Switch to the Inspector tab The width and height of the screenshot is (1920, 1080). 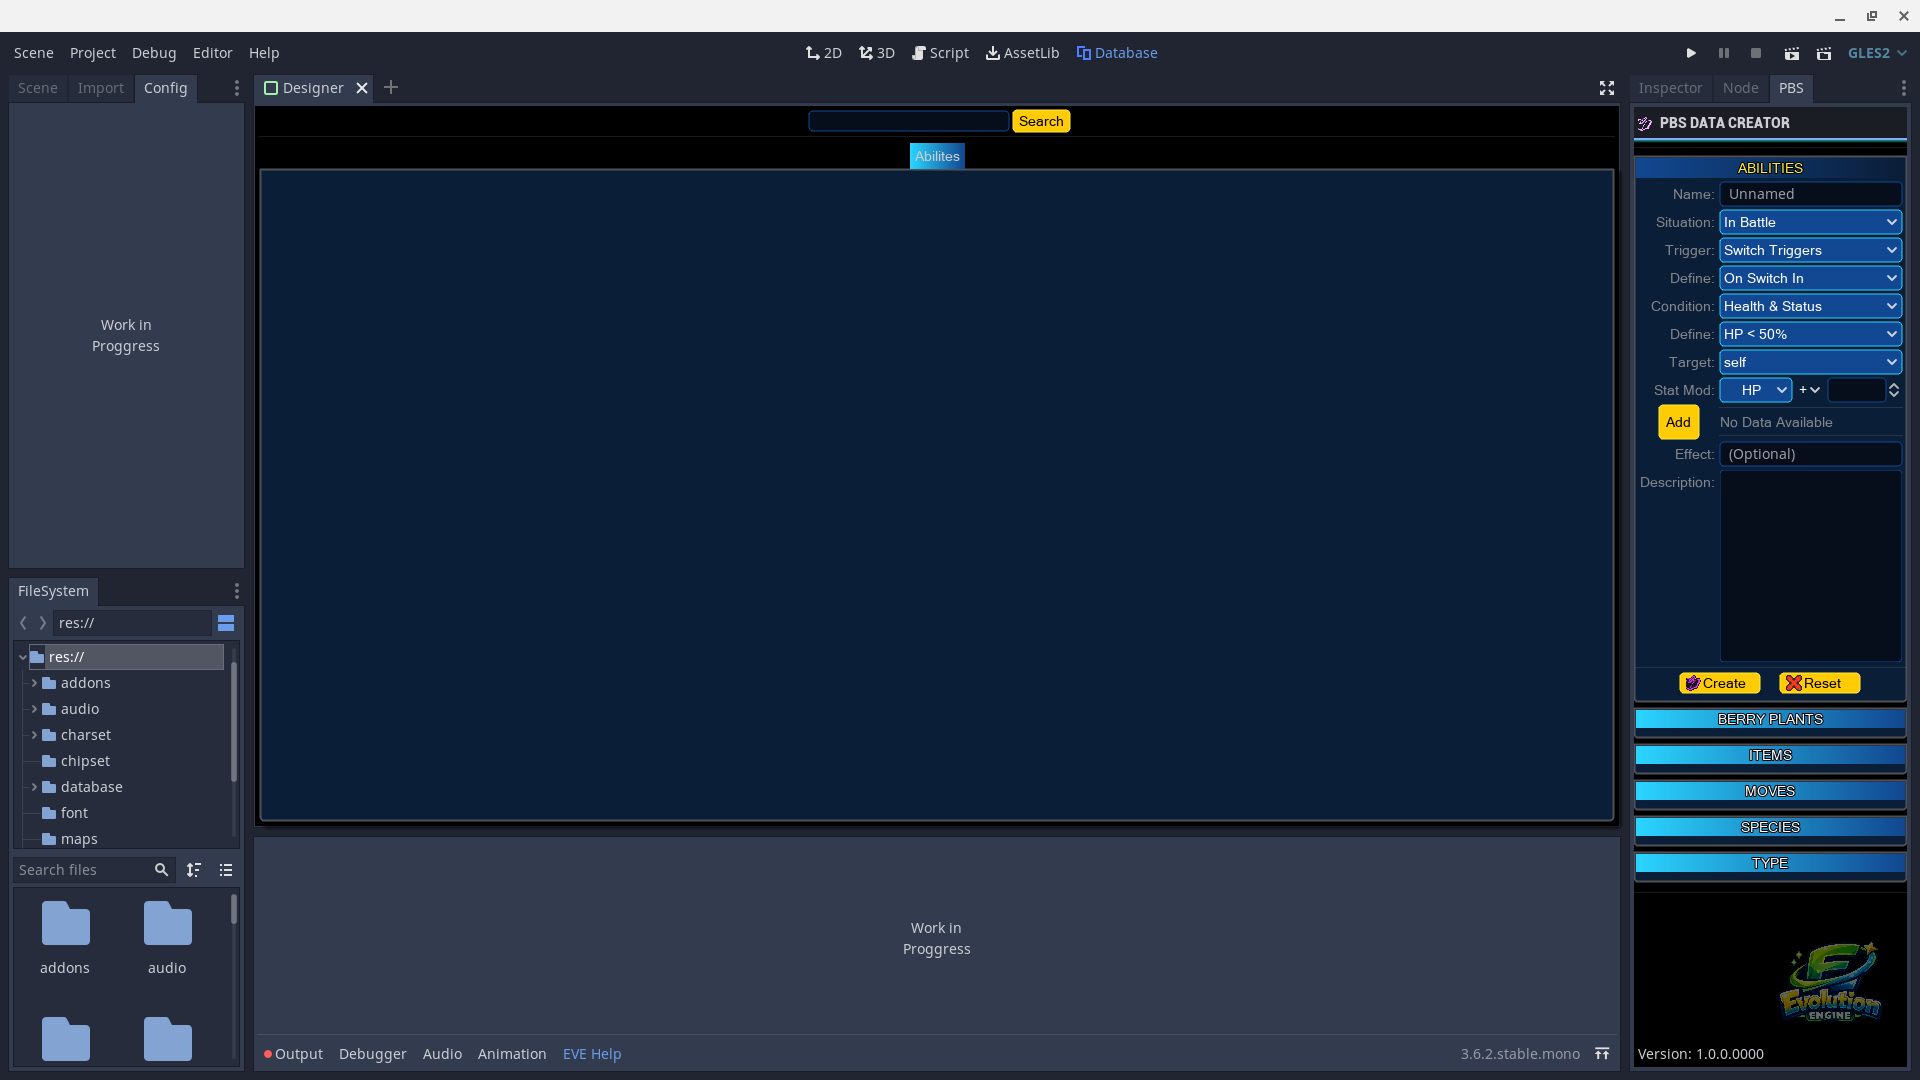(x=1669, y=88)
